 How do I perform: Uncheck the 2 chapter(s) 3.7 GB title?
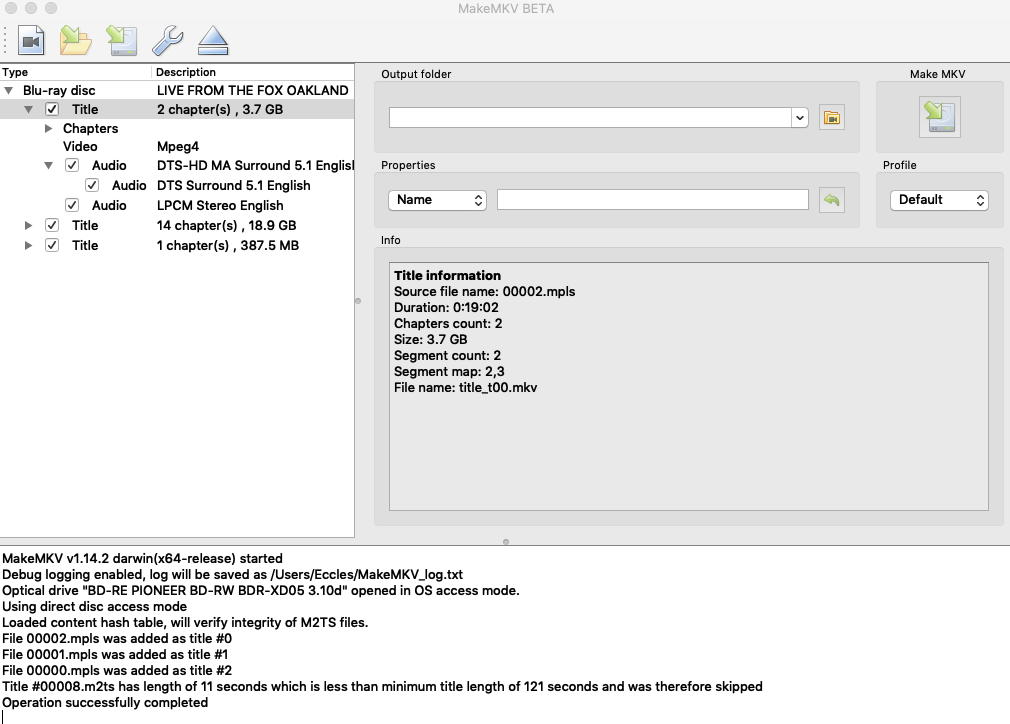pos(52,110)
